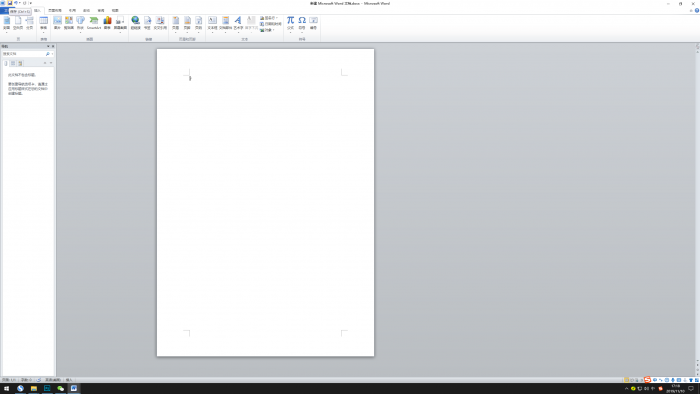Click the Picture insert icon
700x394 pixels.
57,23
